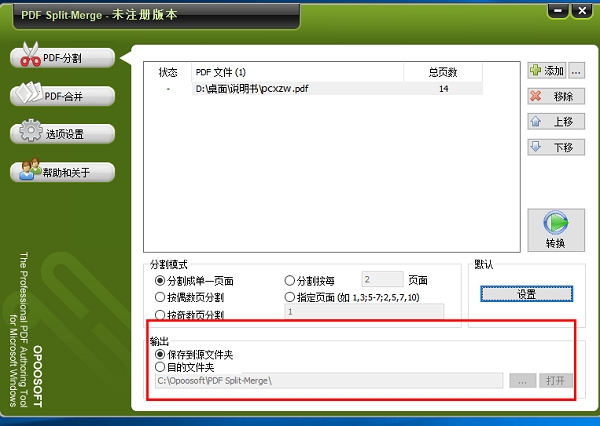This screenshot has width=600, height=426.
Task: Move file up with 上移 button
Action: click(556, 122)
